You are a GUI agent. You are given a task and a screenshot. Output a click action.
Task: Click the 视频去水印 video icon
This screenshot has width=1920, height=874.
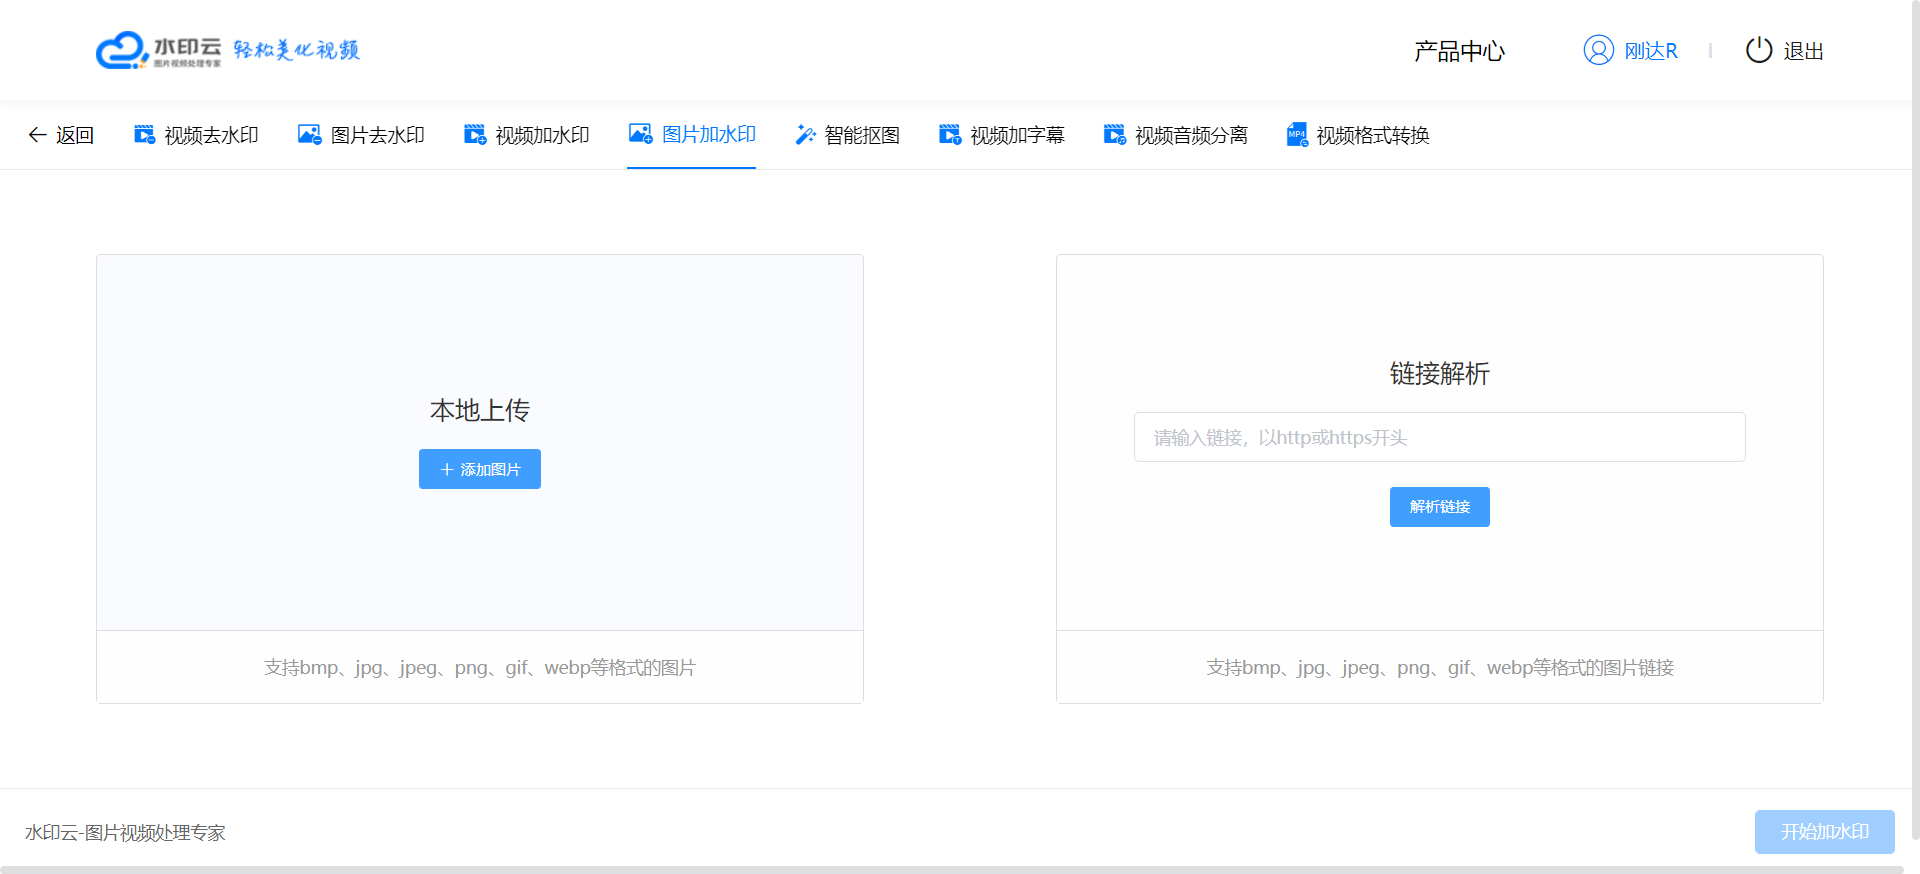(145, 135)
